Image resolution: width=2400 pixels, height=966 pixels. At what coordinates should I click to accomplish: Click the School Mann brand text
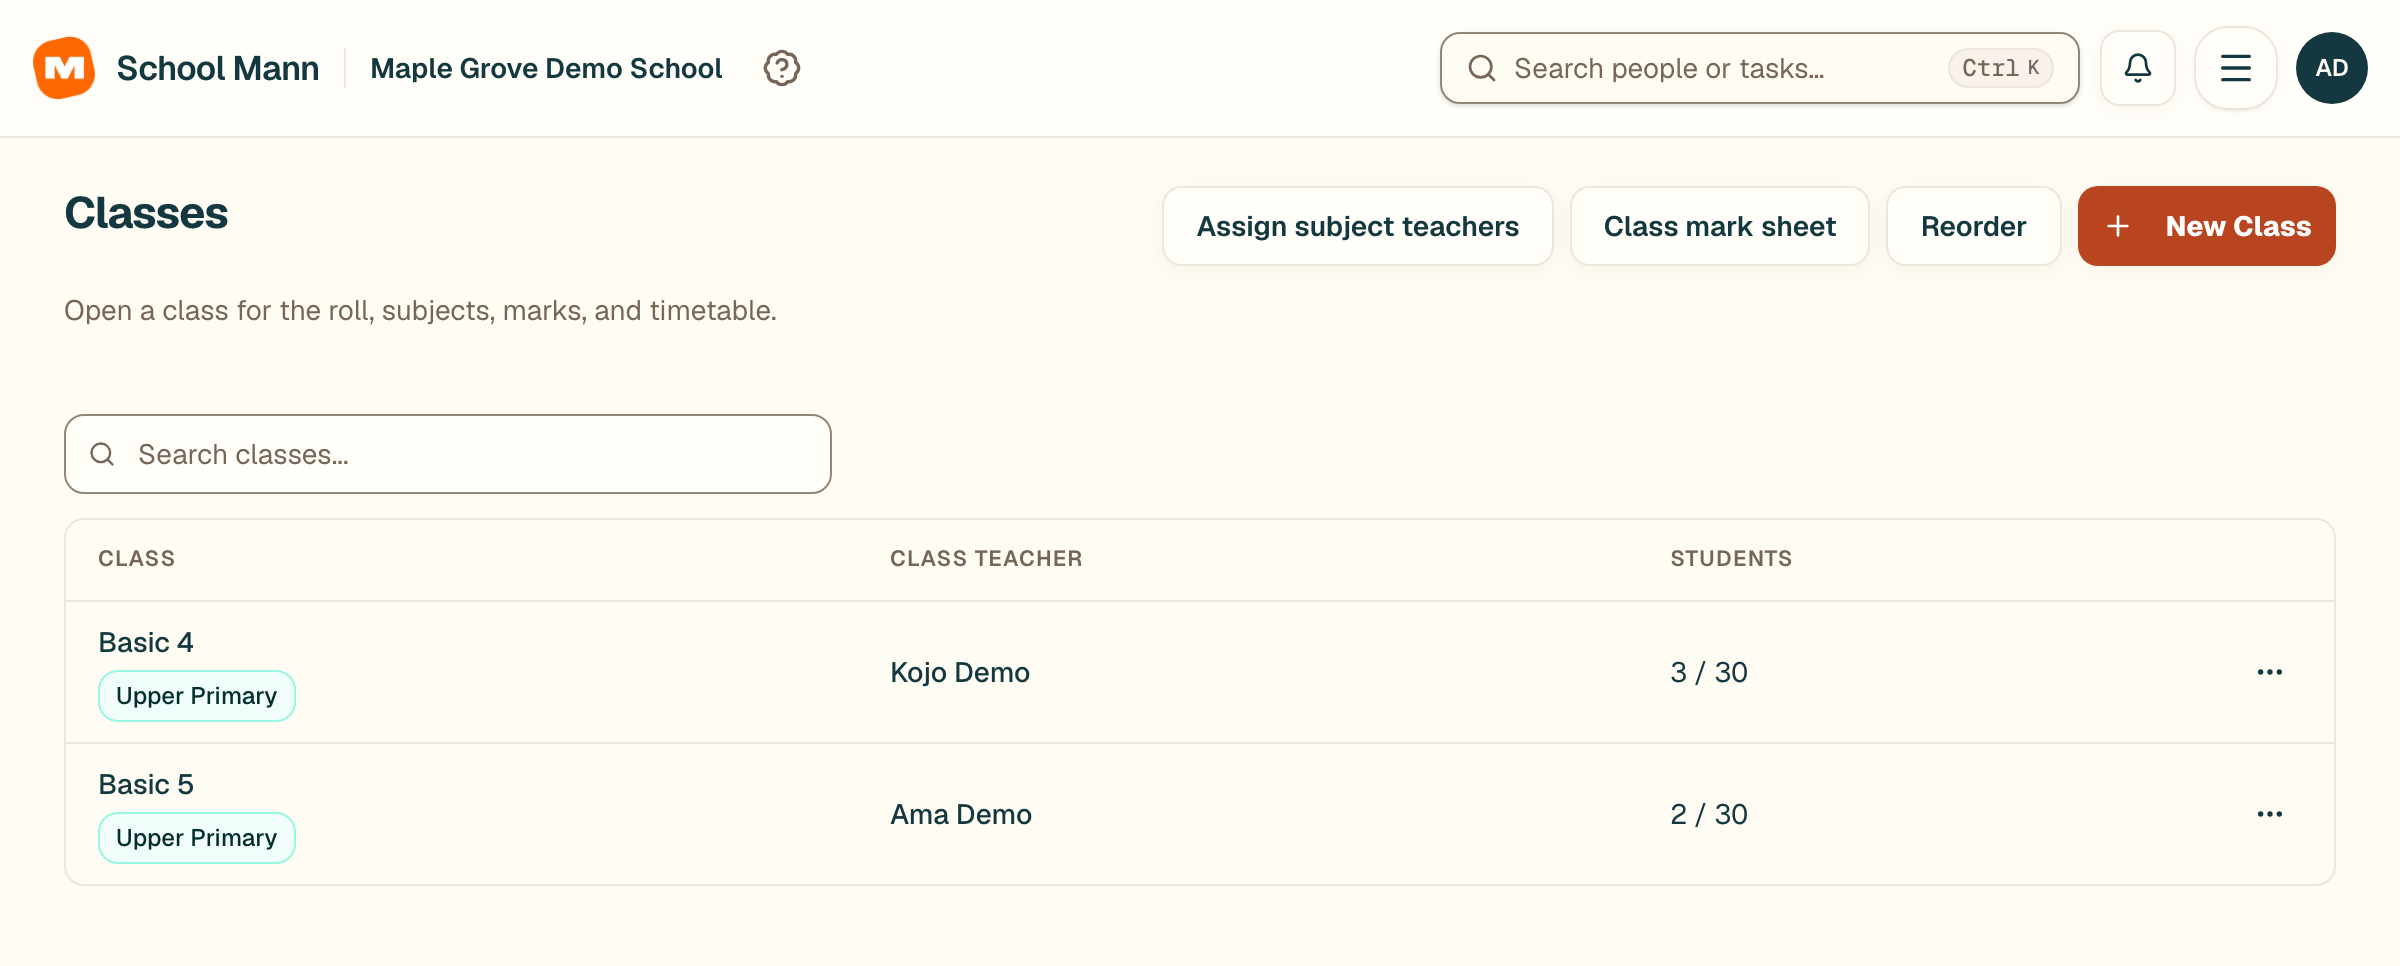[x=218, y=68]
